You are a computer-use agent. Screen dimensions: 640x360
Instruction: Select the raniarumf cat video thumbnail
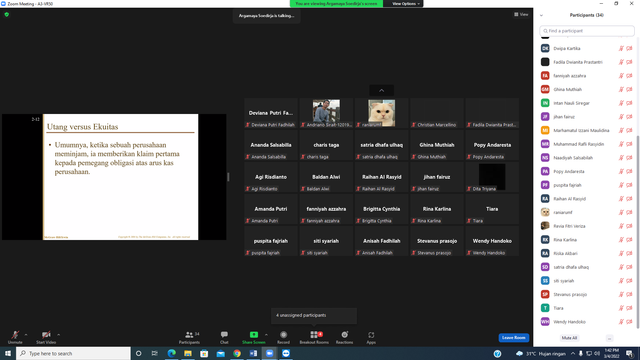pyautogui.click(x=381, y=113)
